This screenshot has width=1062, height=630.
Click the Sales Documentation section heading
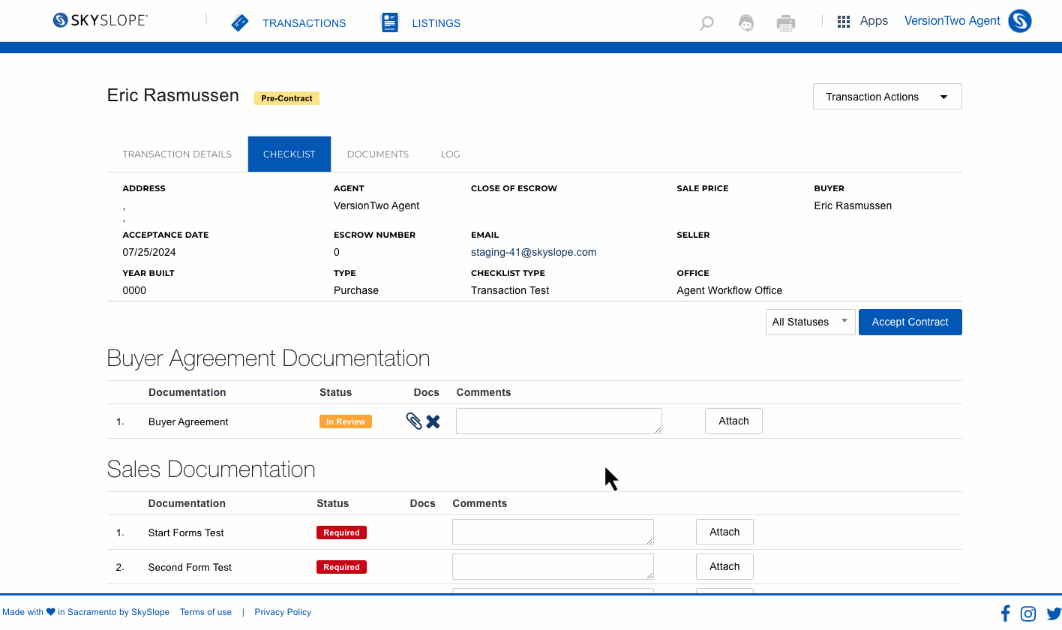[x=211, y=469]
